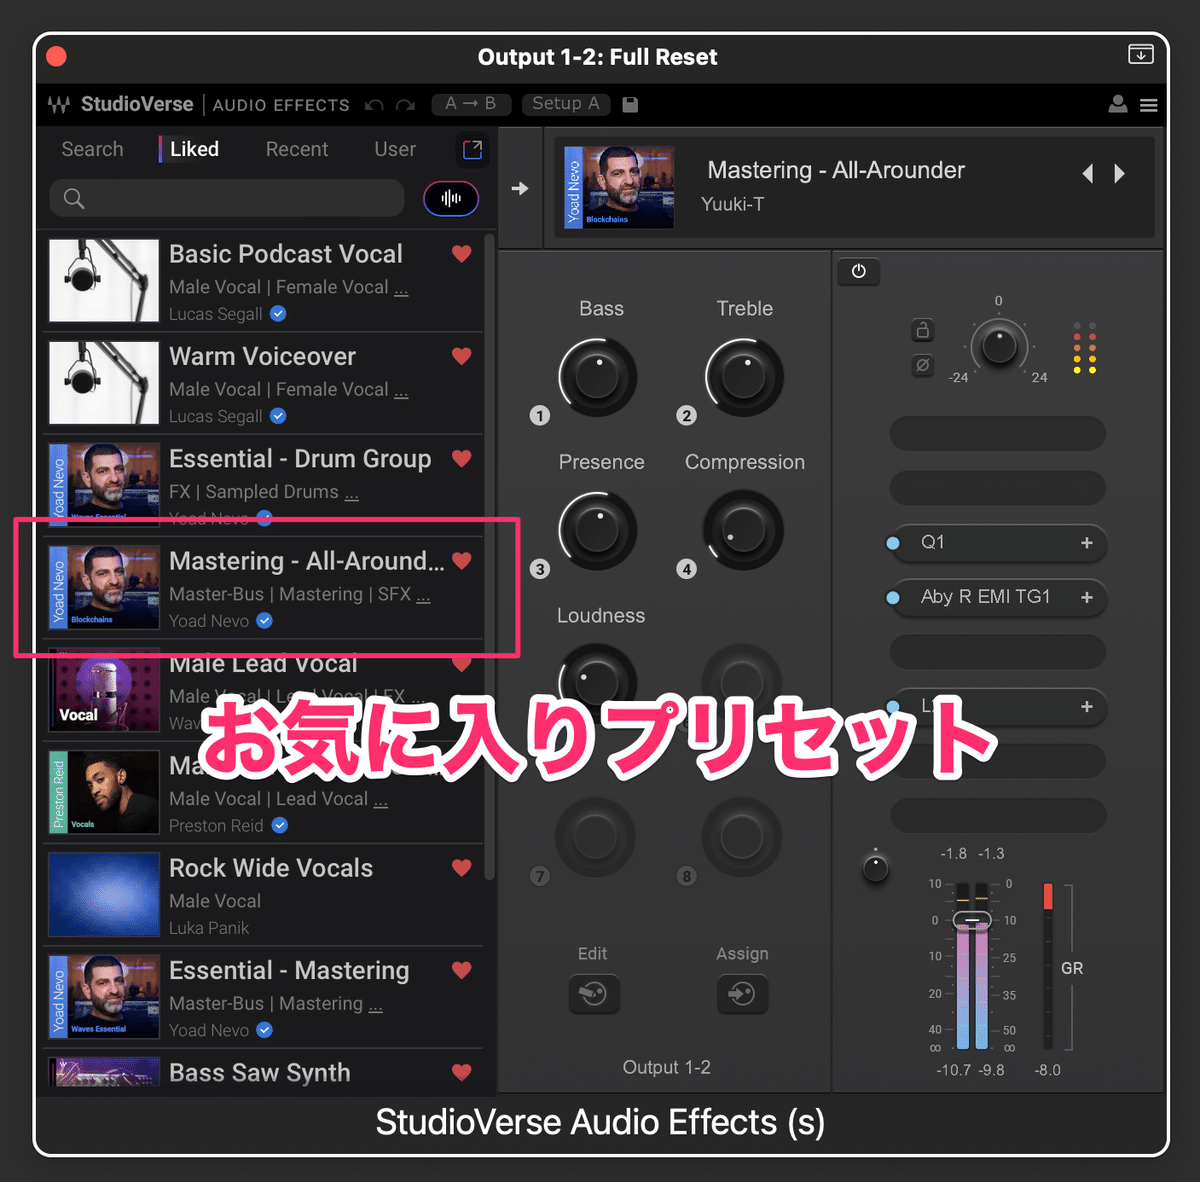Expand the Aby R EMI TG1 slot
The height and width of the screenshot is (1182, 1200).
[1086, 598]
